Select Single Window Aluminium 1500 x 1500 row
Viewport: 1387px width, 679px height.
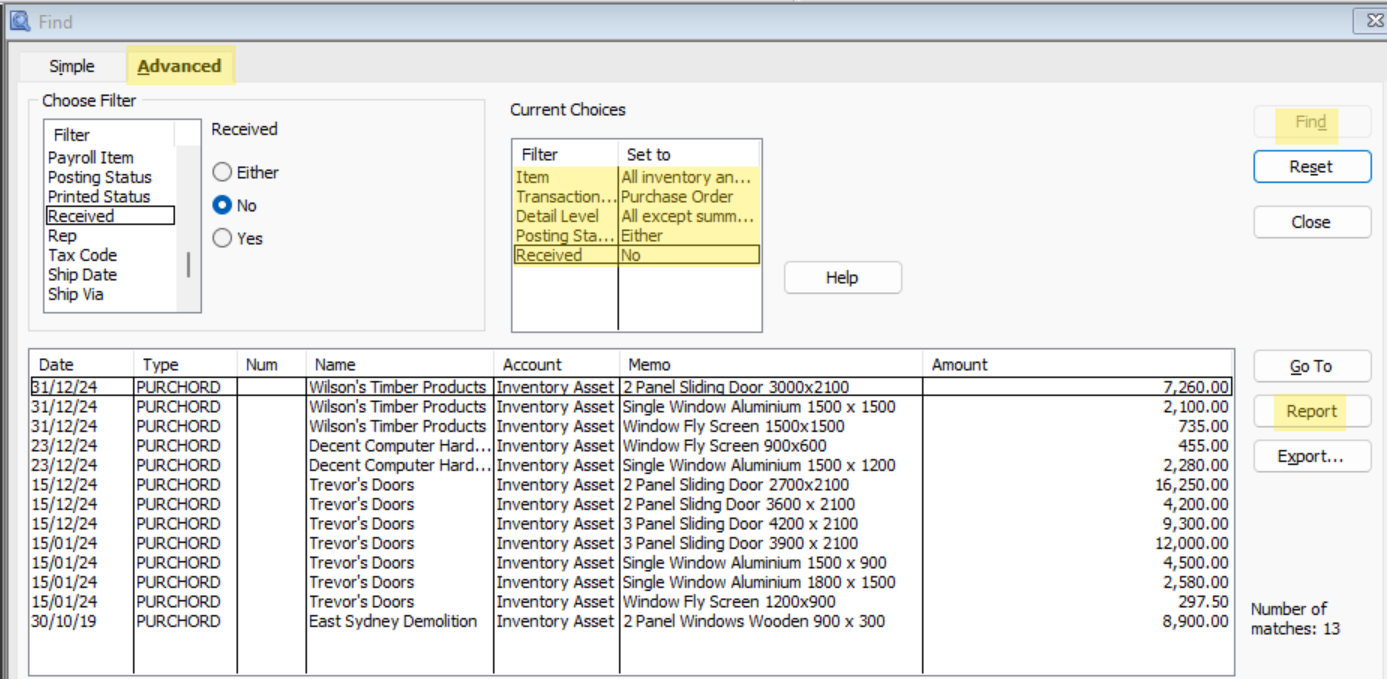pyautogui.click(x=631, y=407)
